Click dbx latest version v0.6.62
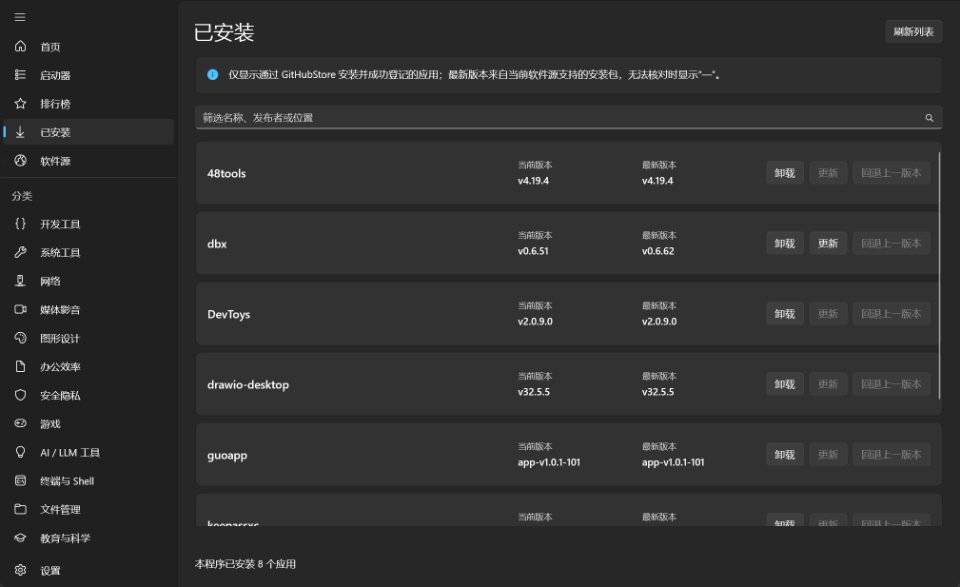 (658, 251)
